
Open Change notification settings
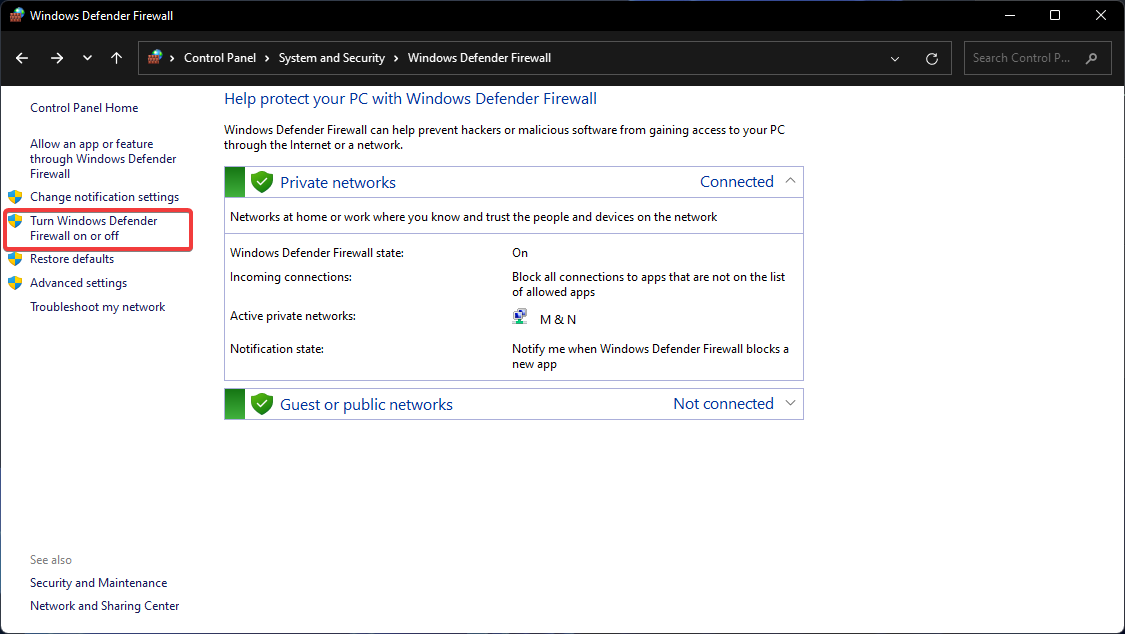coord(105,197)
